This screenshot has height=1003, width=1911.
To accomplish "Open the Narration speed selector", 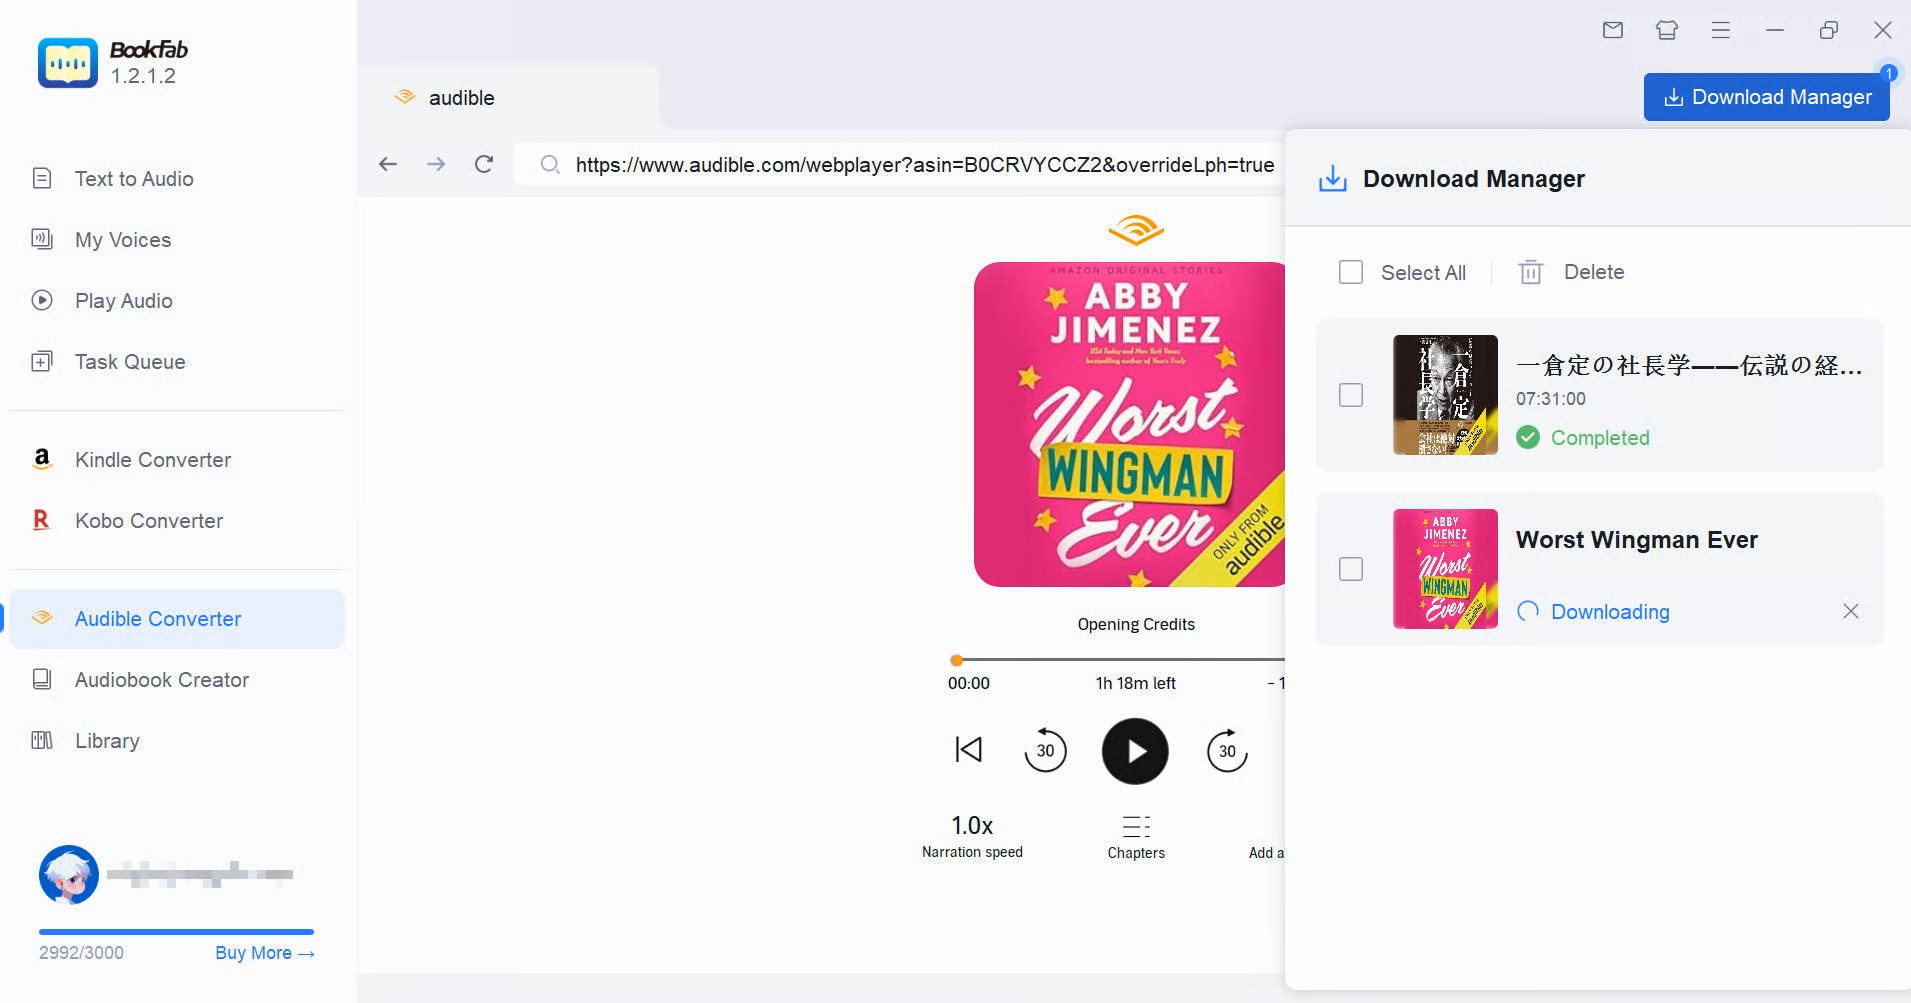I will click(x=971, y=833).
